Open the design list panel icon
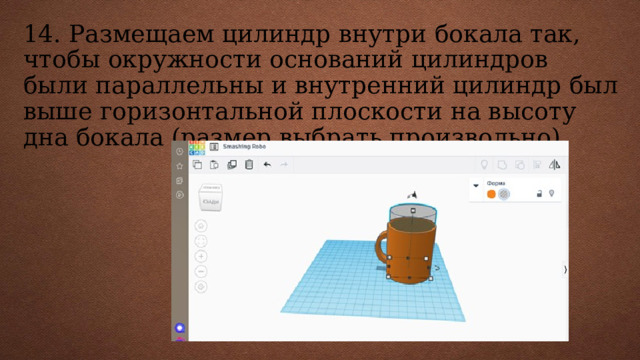 pyautogui.click(x=214, y=147)
